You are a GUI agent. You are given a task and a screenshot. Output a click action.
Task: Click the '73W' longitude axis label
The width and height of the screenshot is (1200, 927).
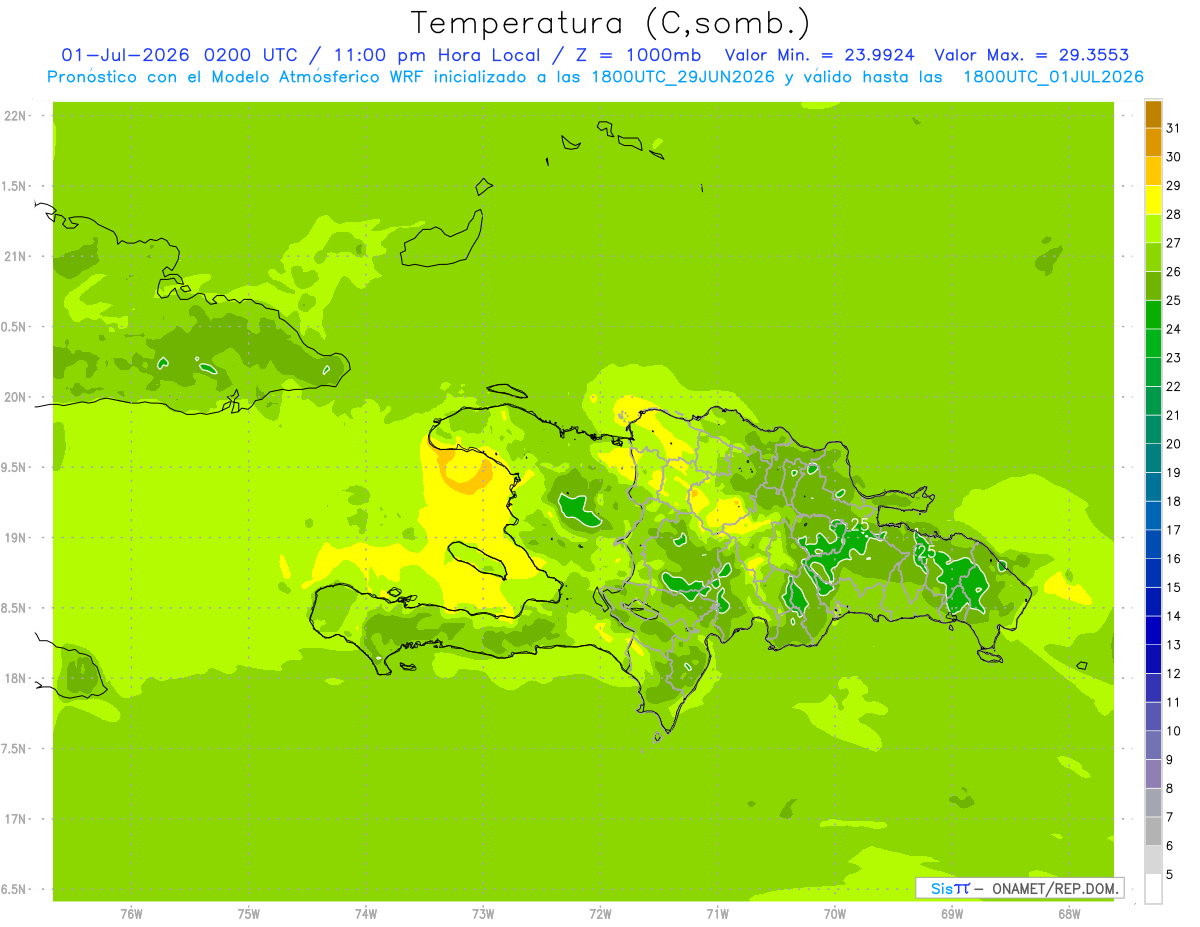coord(483,914)
